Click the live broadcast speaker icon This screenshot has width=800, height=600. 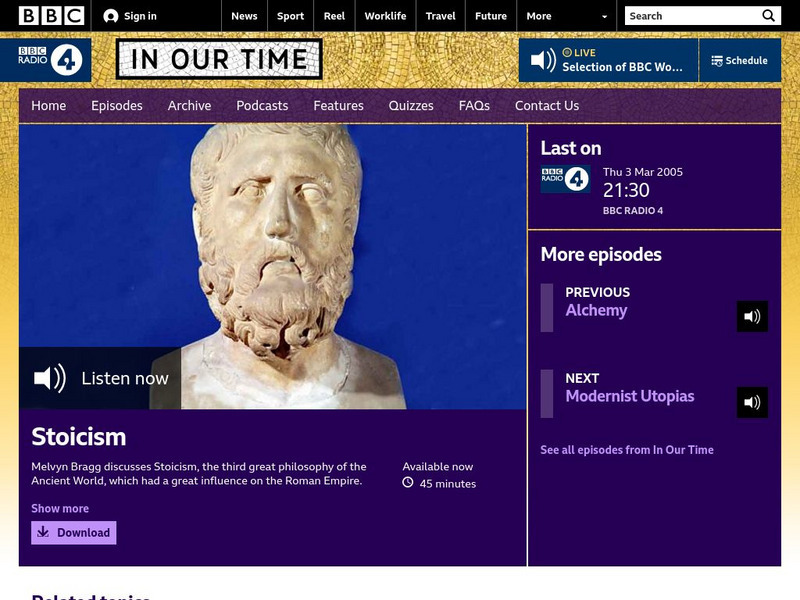pyautogui.click(x=543, y=59)
